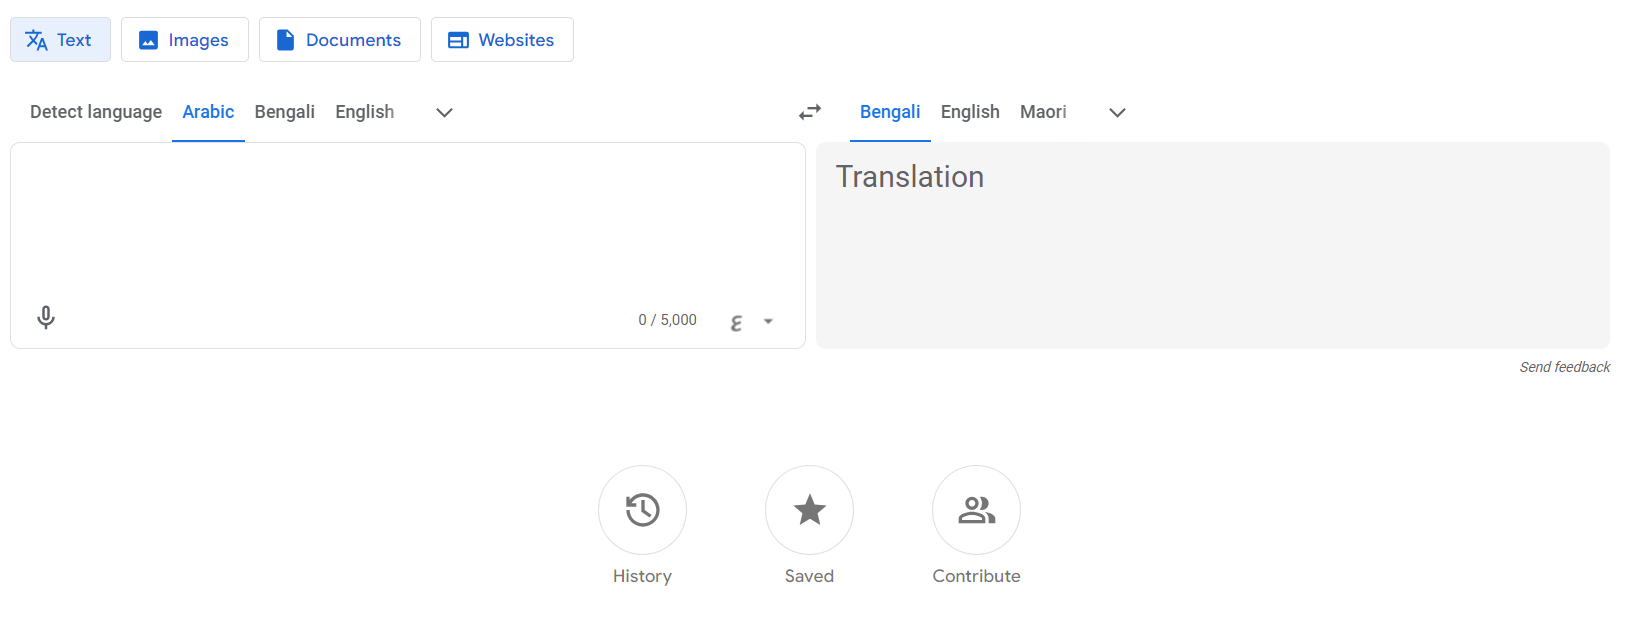Expand the source language list chevron
The width and height of the screenshot is (1644, 626).
point(445,112)
